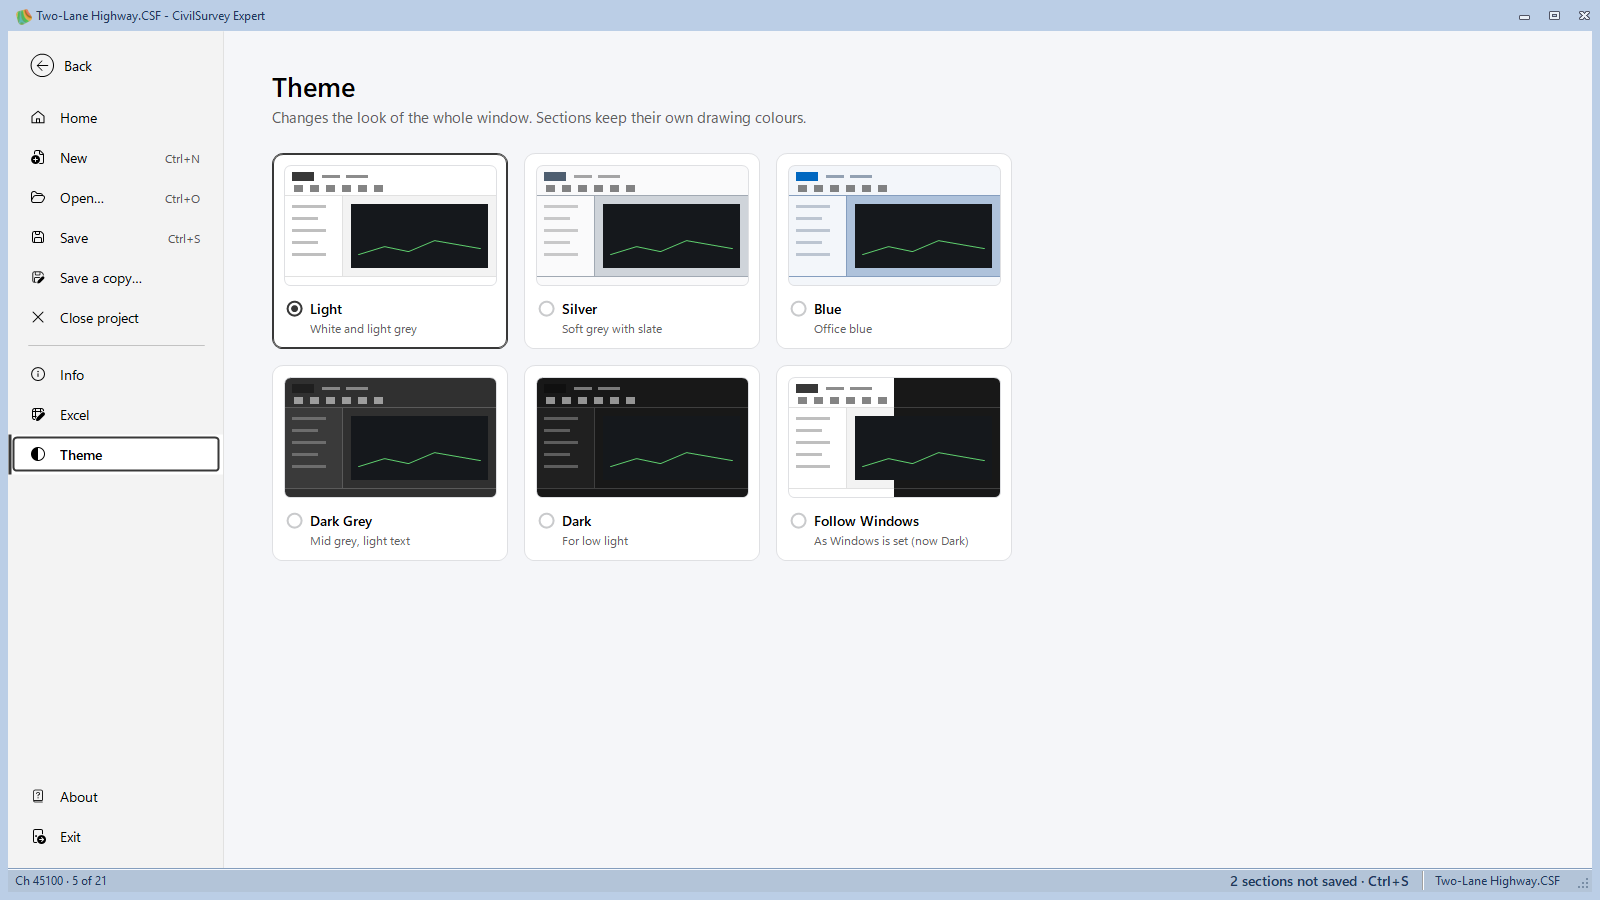This screenshot has width=1600, height=900.
Task: Click the Dark Grey theme preview thumbnail
Action: (x=390, y=437)
